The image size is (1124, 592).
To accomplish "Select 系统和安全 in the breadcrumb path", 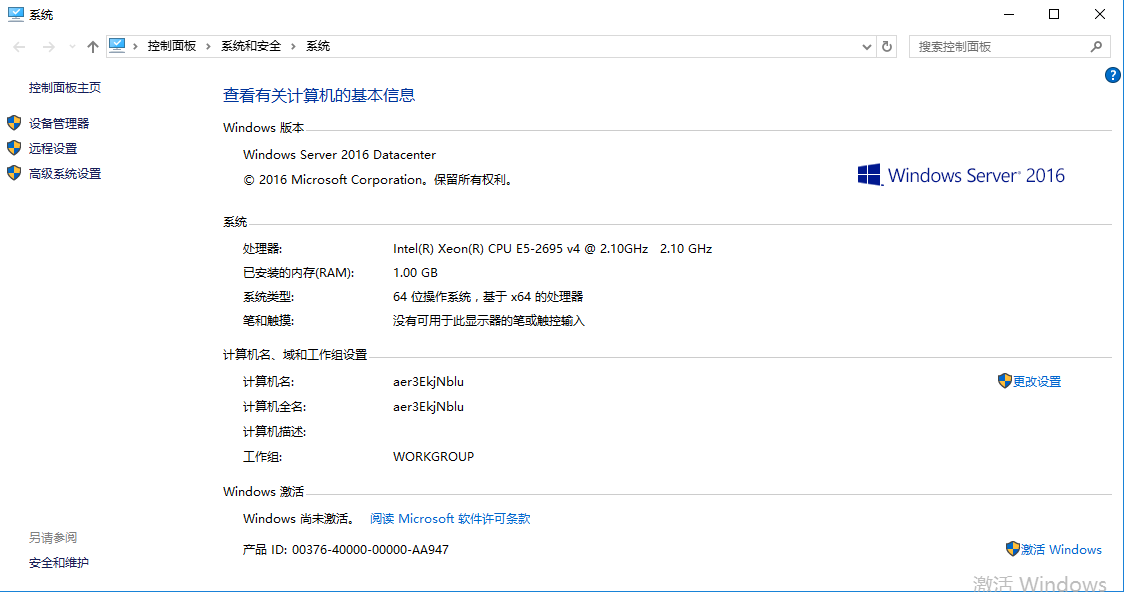I will click(251, 46).
